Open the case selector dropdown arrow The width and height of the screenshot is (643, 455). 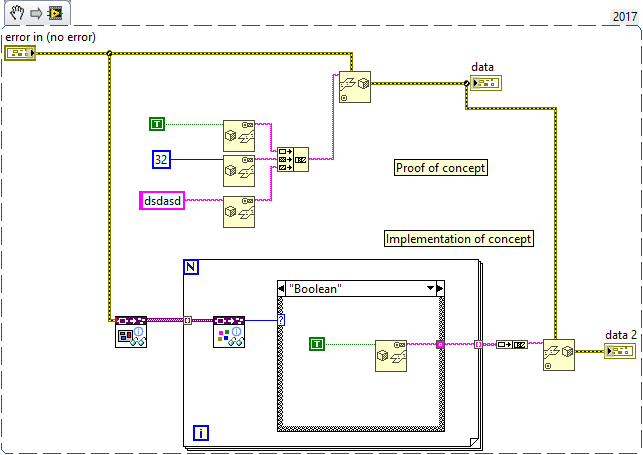tap(431, 288)
